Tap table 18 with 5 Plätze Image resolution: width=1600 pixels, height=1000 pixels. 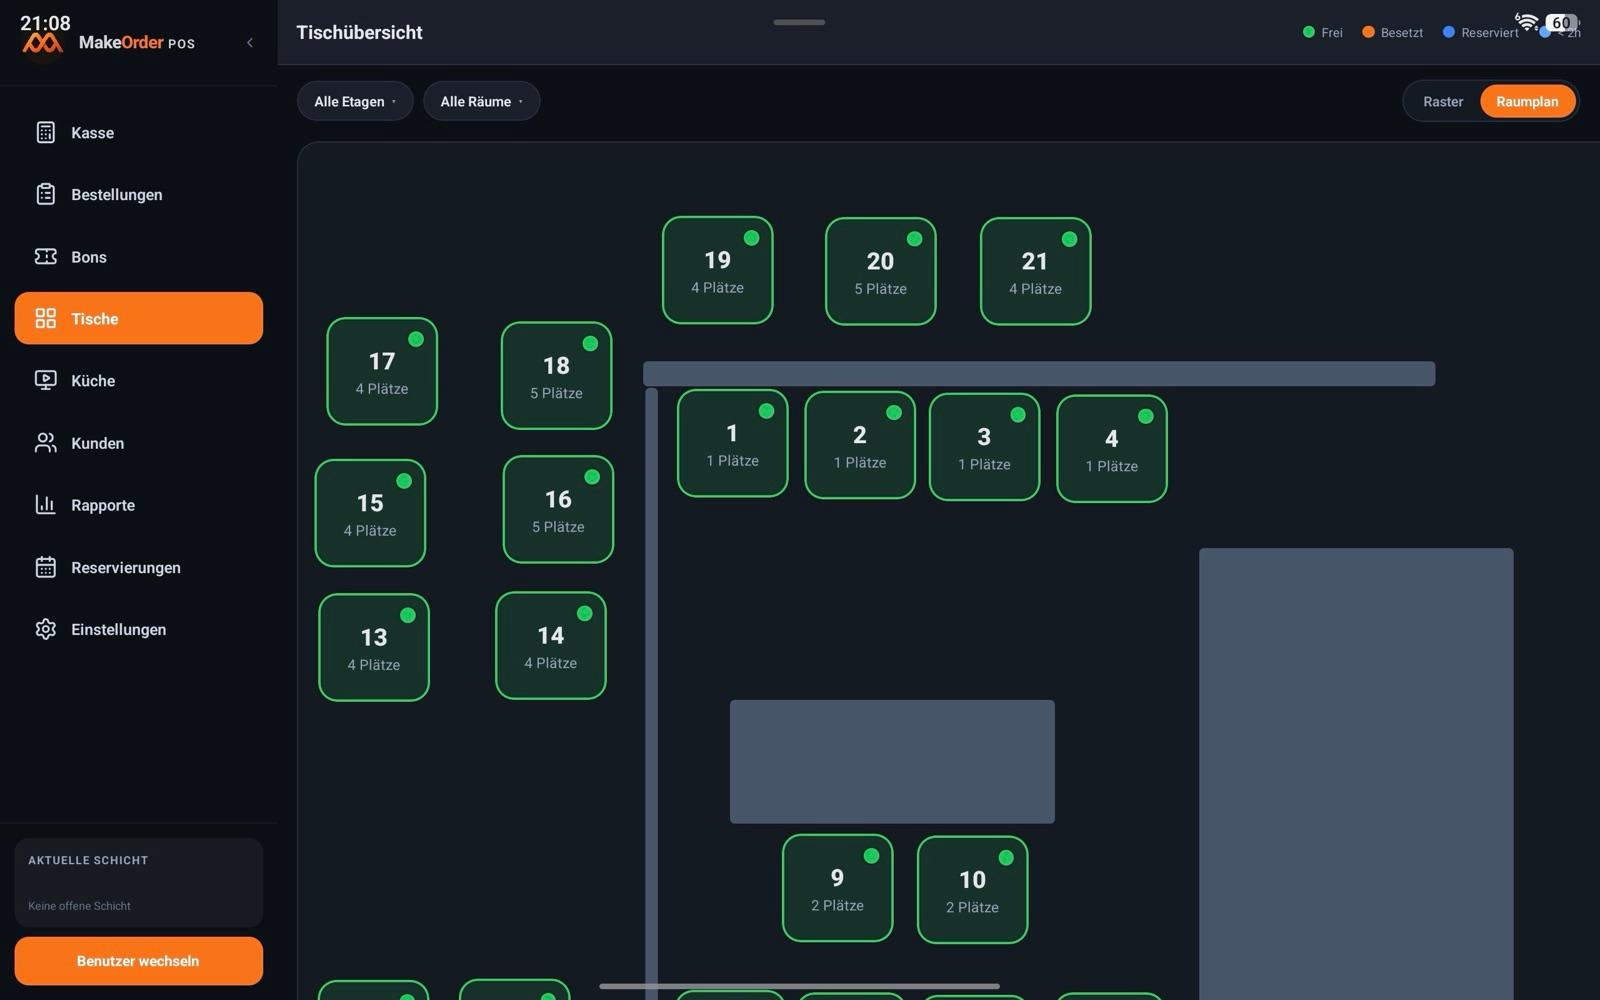[x=557, y=375]
